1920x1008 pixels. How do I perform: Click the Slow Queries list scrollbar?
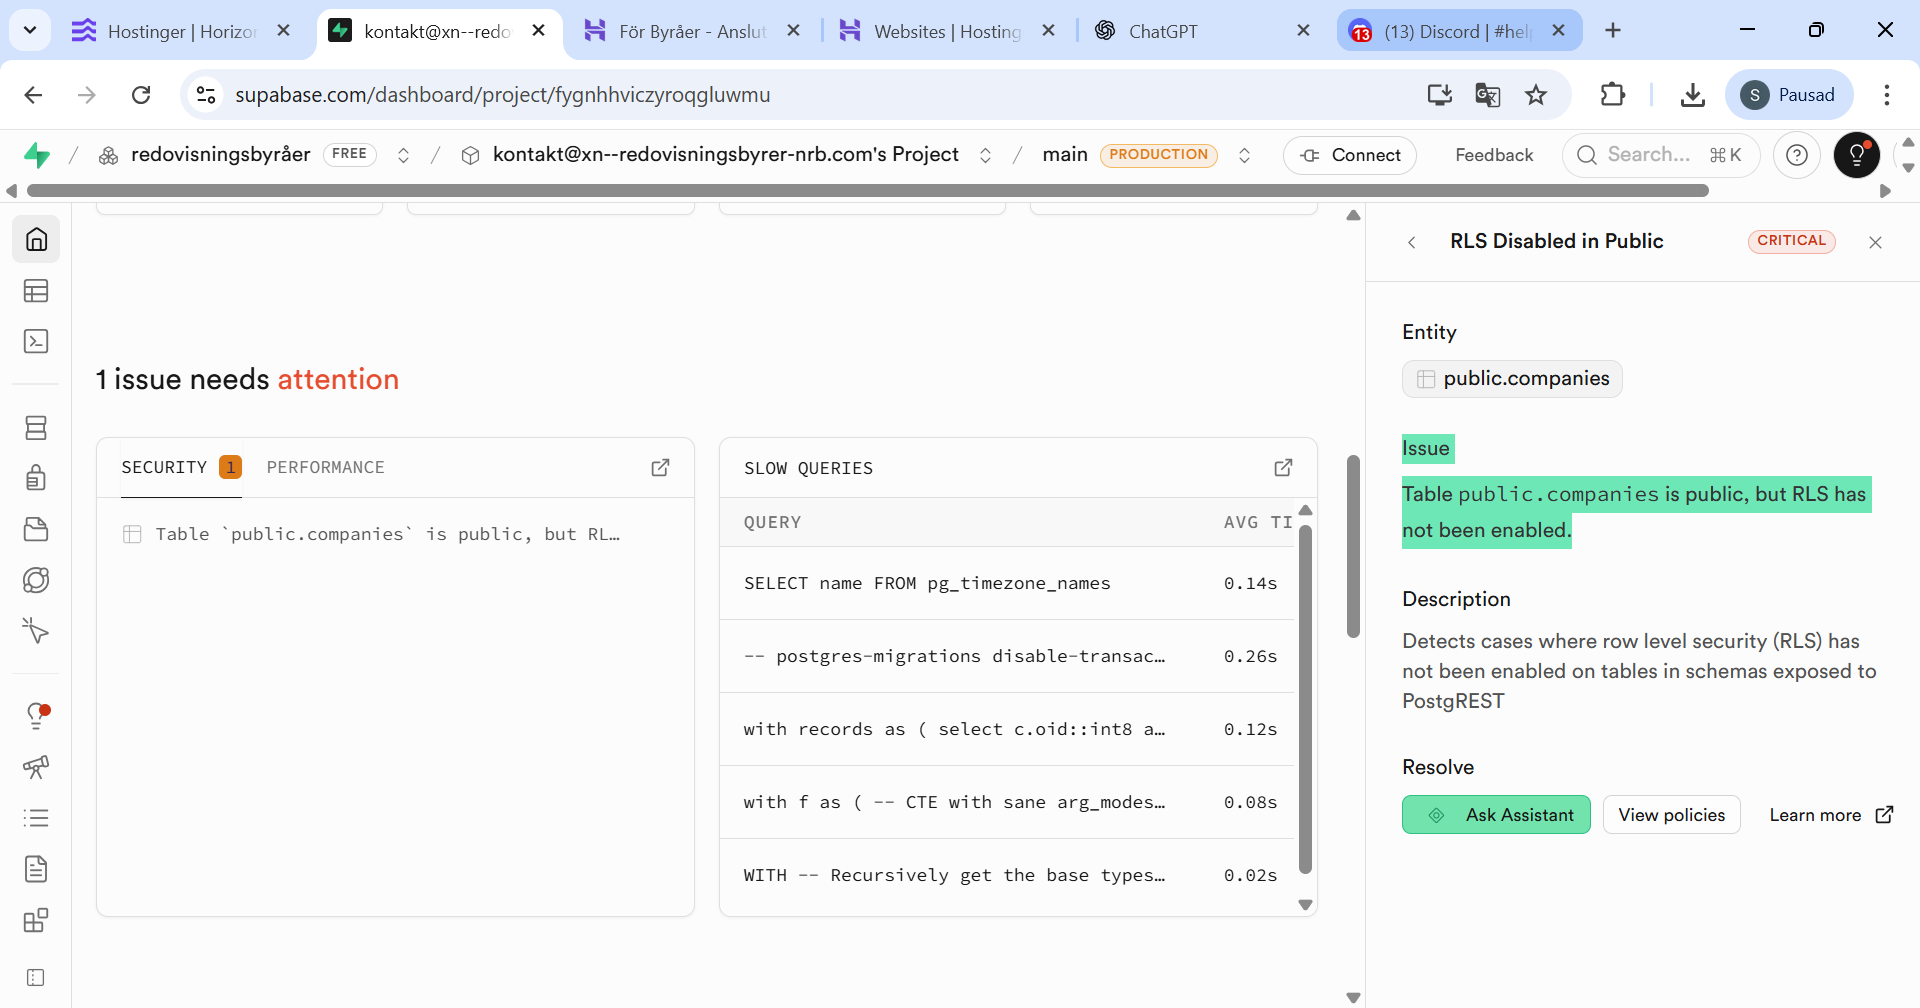point(1305,700)
